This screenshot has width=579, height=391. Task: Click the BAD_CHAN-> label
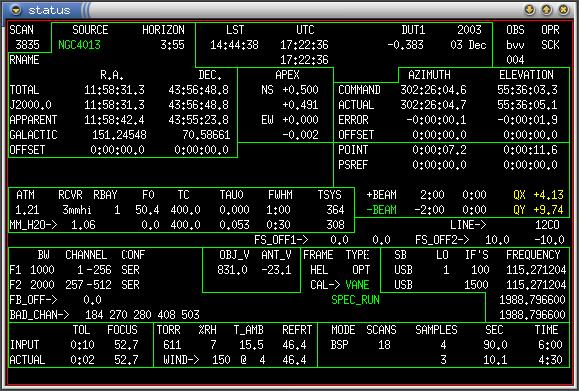tap(39, 315)
